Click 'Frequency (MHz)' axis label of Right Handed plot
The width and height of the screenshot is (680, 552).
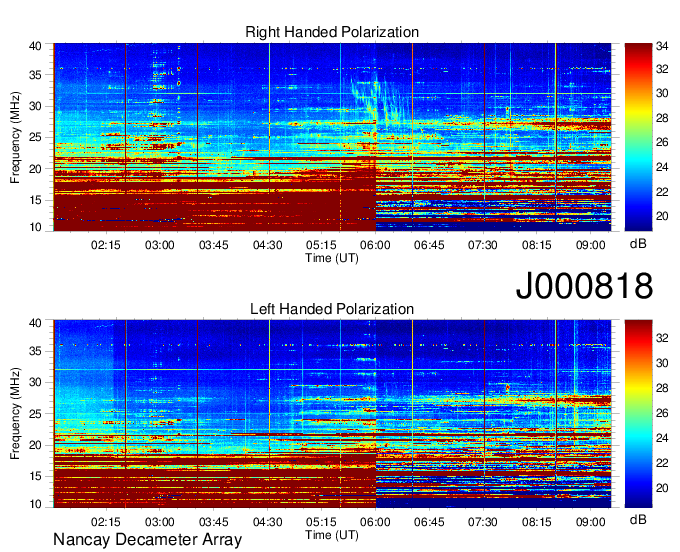click(x=15, y=137)
